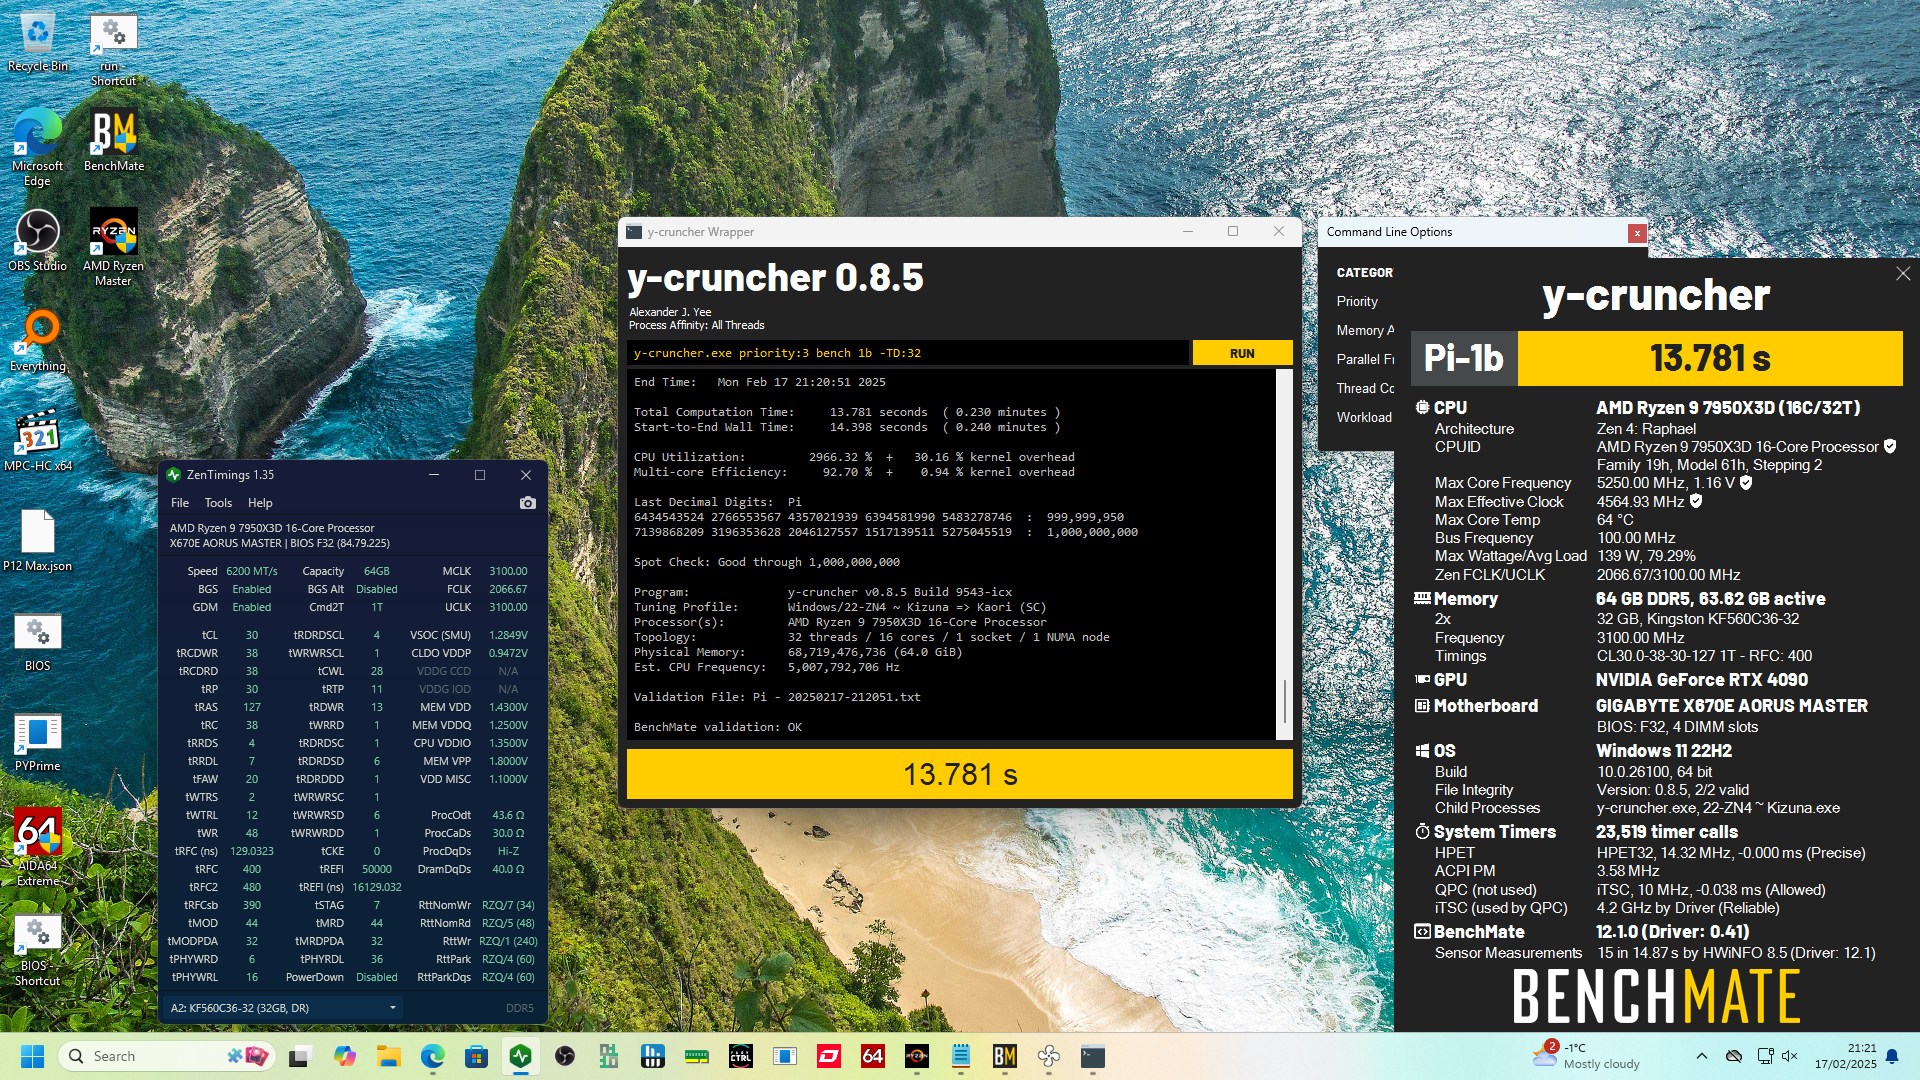Open Copilot from the taskbar
The width and height of the screenshot is (1920, 1080).
(345, 1056)
